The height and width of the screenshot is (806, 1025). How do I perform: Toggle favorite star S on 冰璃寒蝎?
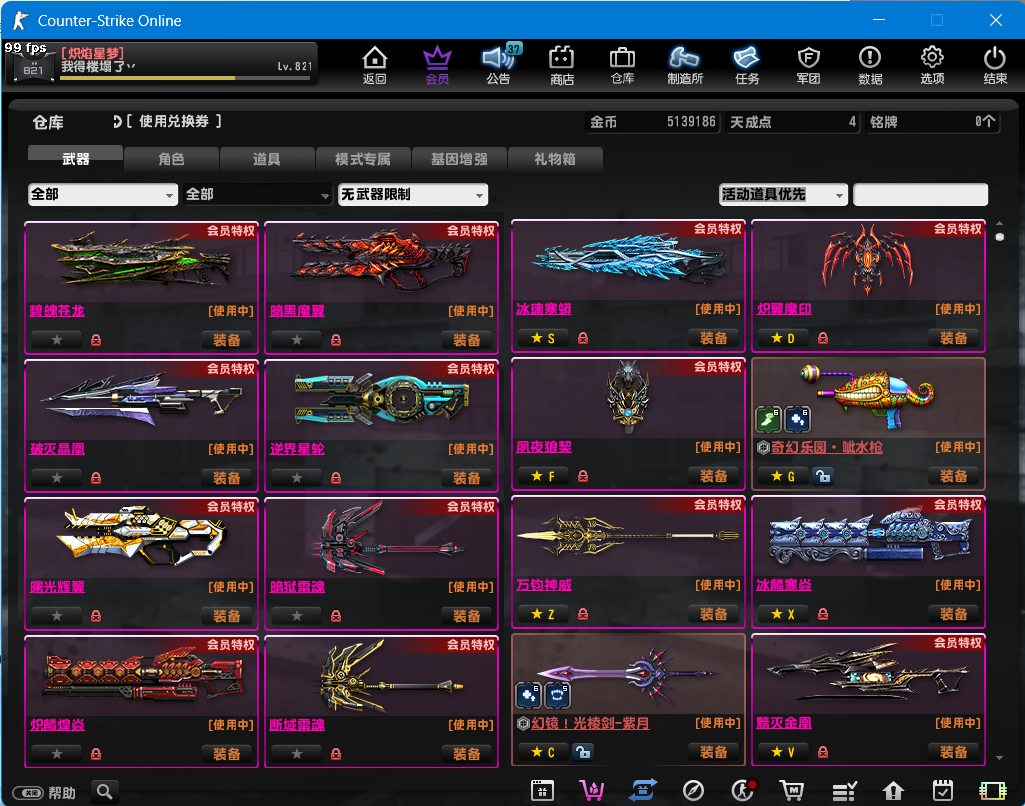tap(543, 338)
